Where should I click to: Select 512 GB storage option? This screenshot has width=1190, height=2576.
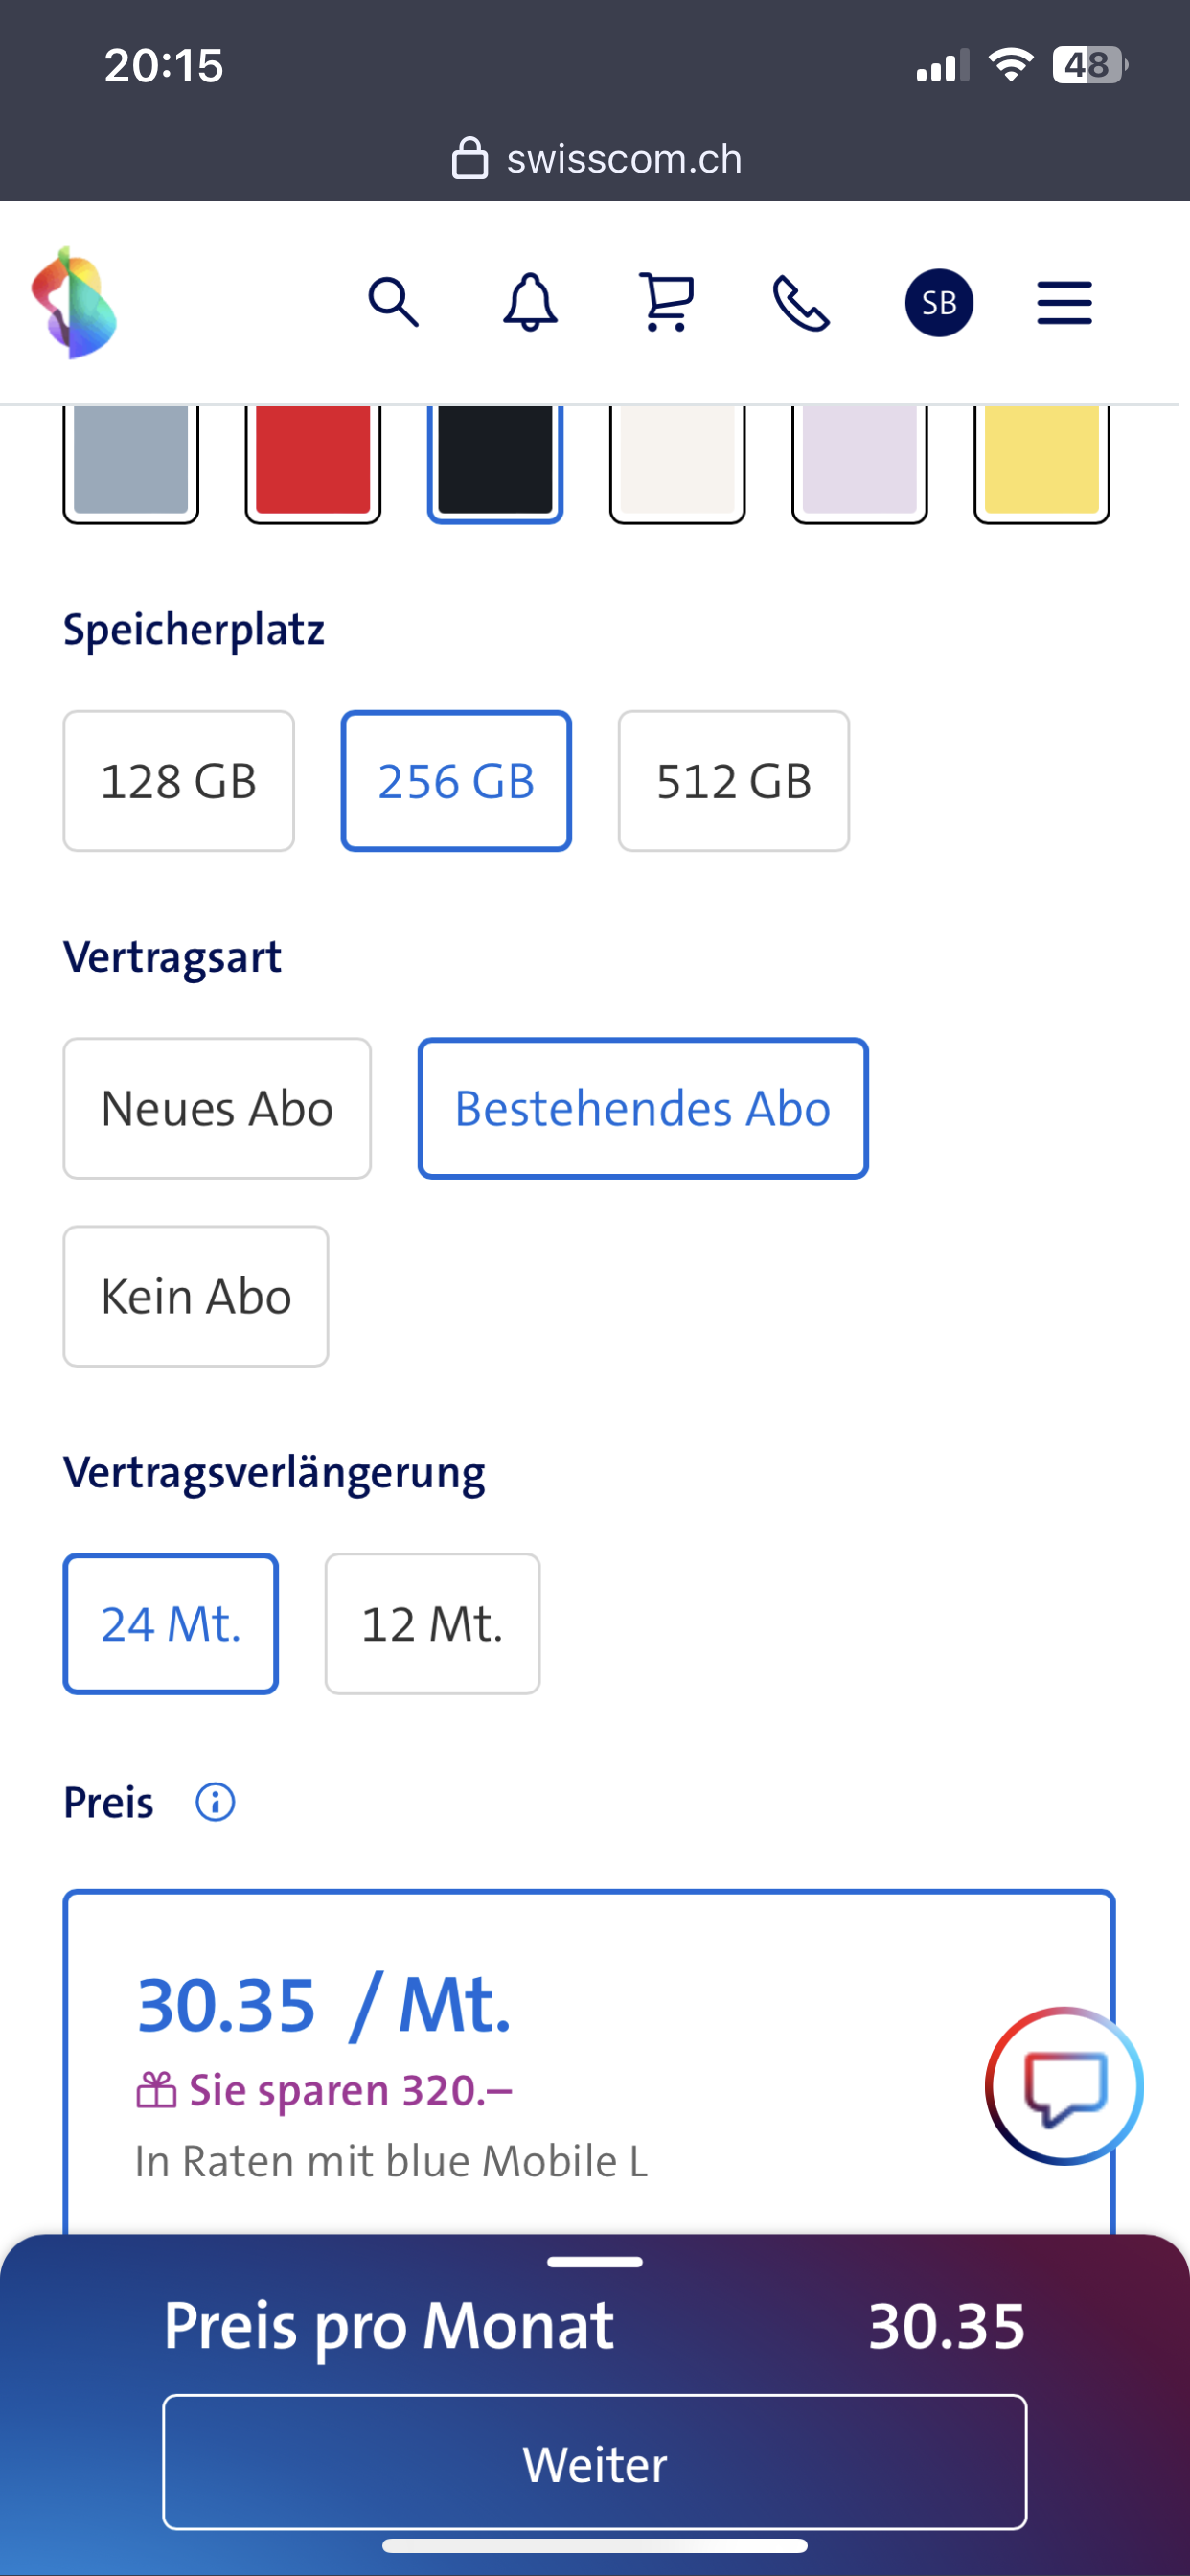tap(733, 781)
